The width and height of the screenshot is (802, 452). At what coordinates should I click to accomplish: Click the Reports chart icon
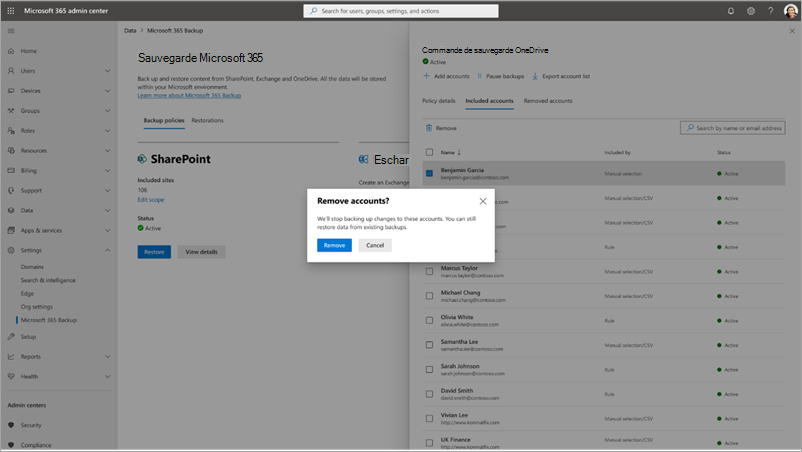[x=11, y=357]
